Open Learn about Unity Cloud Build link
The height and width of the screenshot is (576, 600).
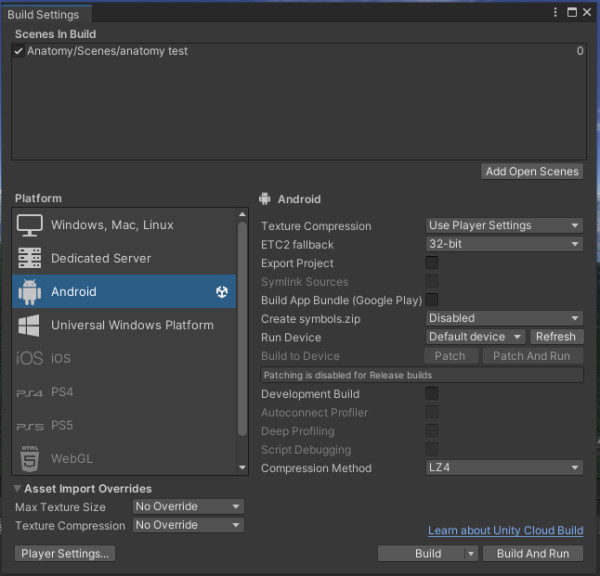[x=505, y=530]
